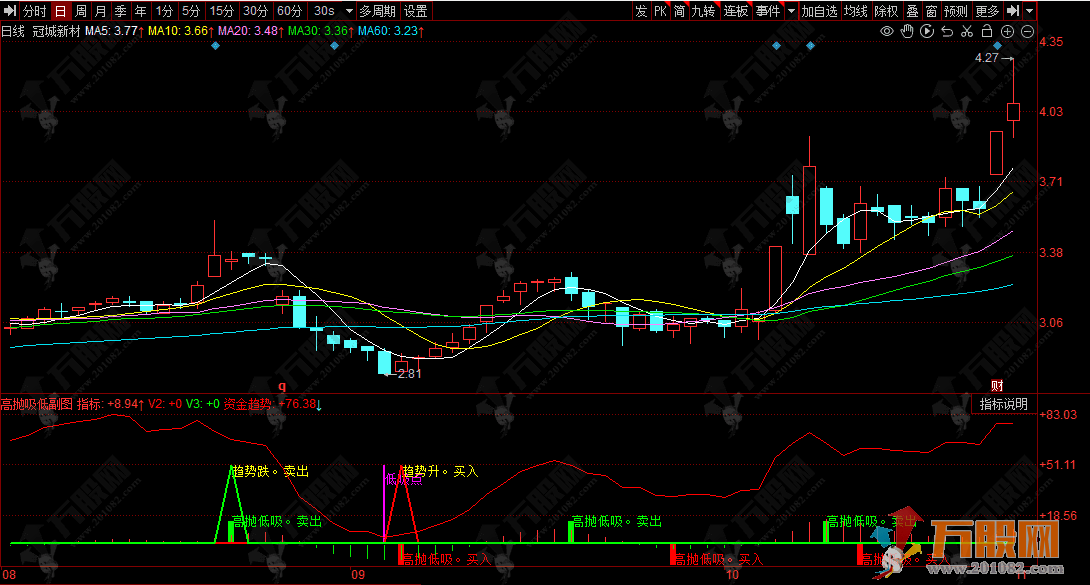Select the hand pan tool
The image size is (1090, 585).
coord(907,31)
